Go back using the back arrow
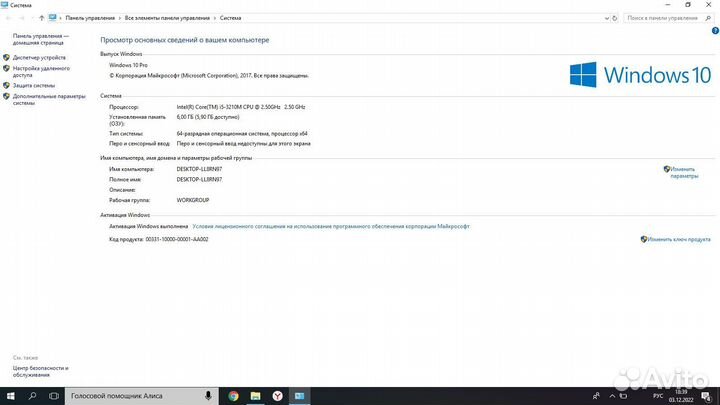This screenshot has width=720, height=405. click(9, 18)
